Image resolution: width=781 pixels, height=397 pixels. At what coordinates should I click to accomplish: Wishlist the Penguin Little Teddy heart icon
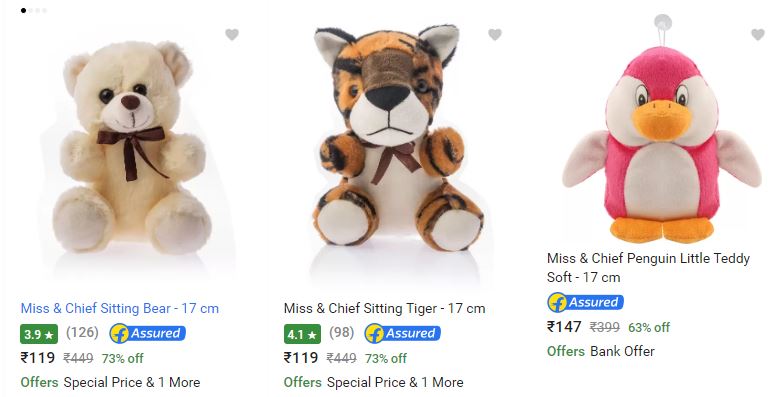[x=758, y=34]
